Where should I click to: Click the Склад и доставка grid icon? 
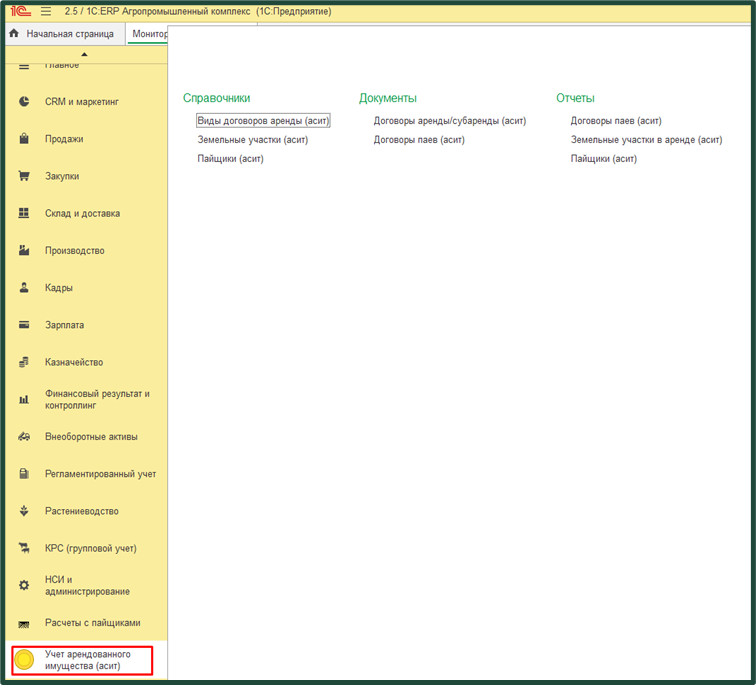[x=24, y=213]
